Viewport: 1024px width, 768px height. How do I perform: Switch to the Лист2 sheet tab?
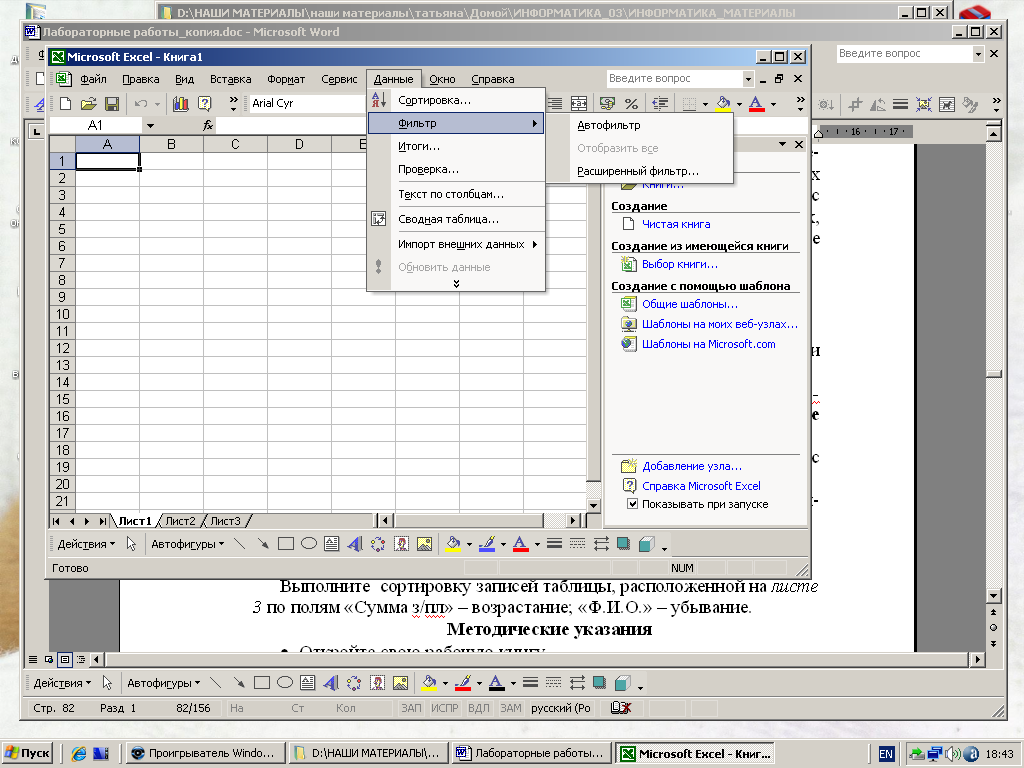click(180, 520)
